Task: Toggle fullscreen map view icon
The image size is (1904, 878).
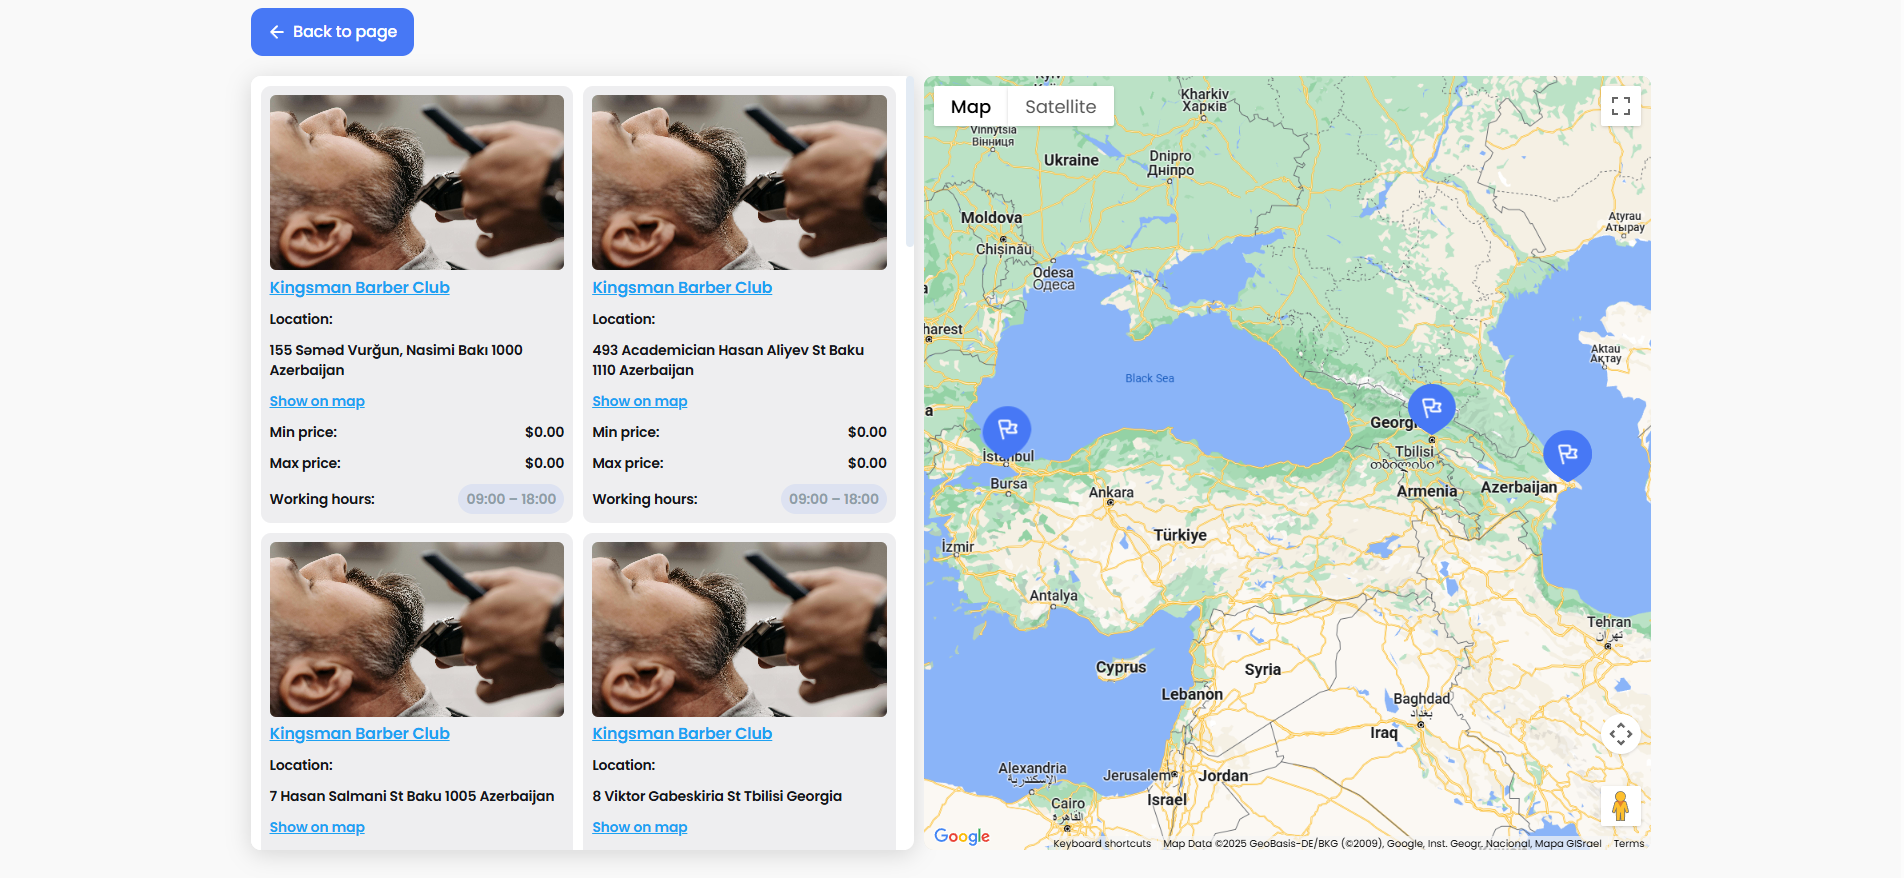Action: [x=1621, y=106]
